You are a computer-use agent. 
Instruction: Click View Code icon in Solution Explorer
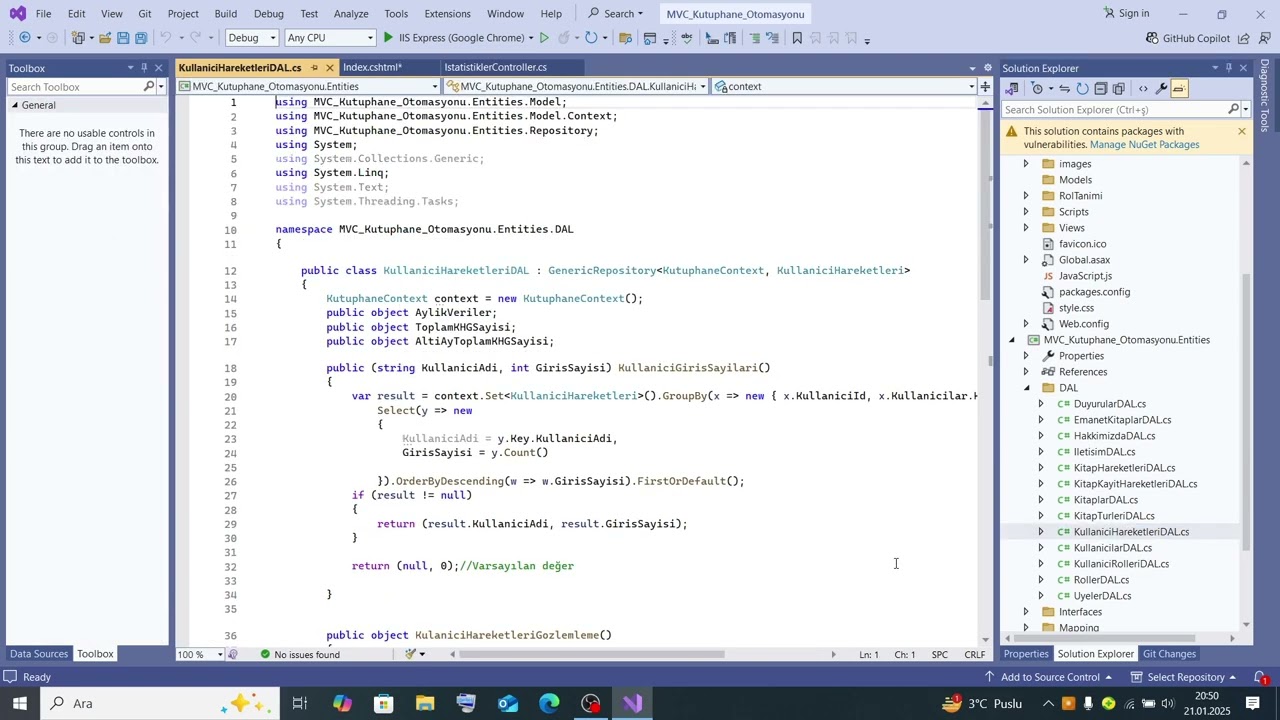tap(1143, 88)
